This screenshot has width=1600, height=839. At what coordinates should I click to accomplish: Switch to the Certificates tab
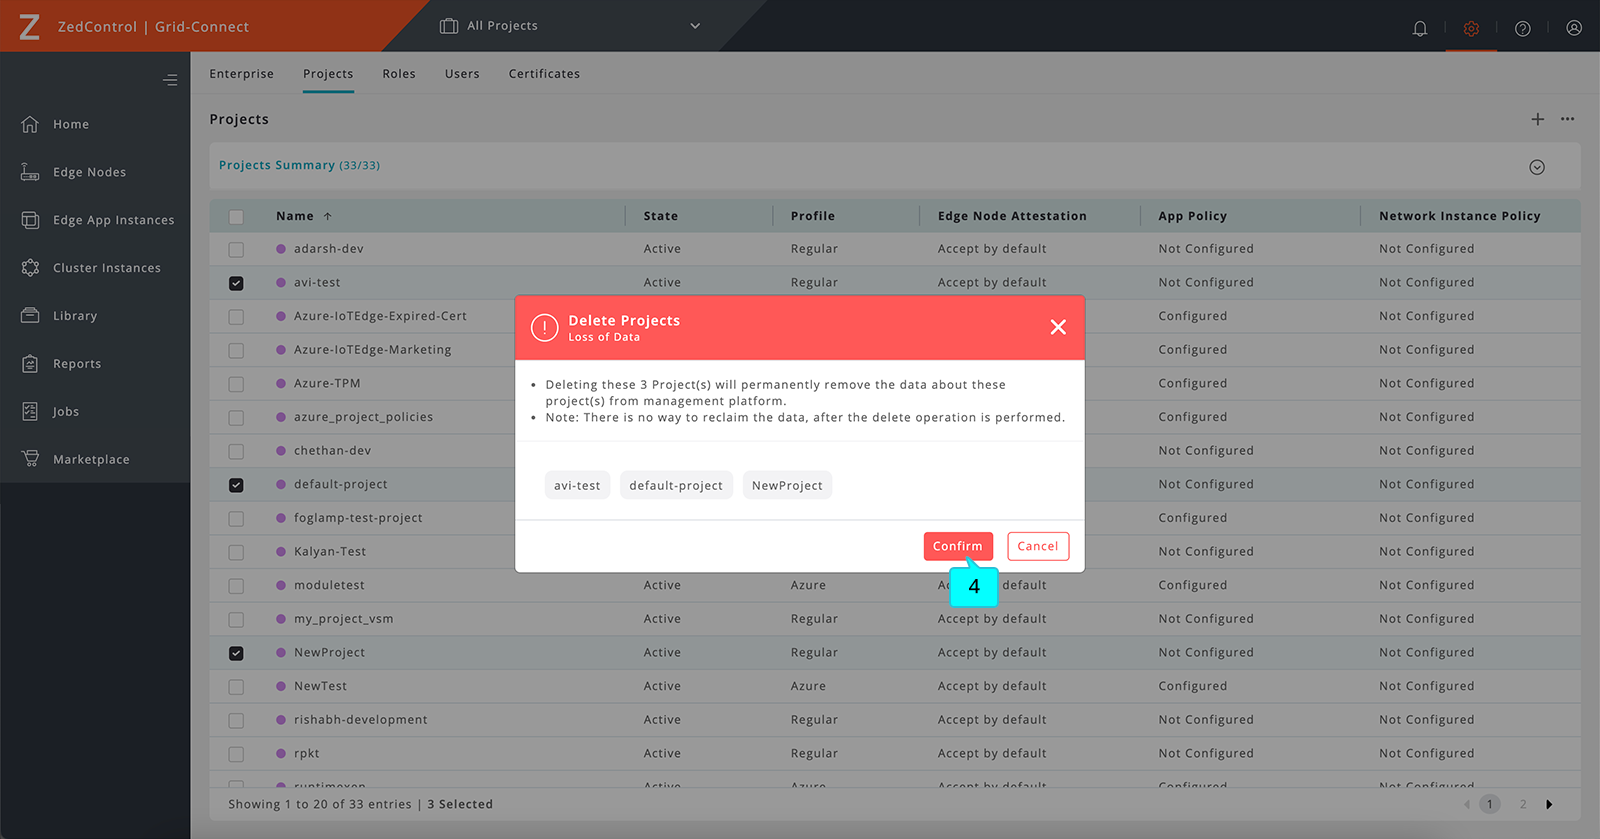pos(544,74)
